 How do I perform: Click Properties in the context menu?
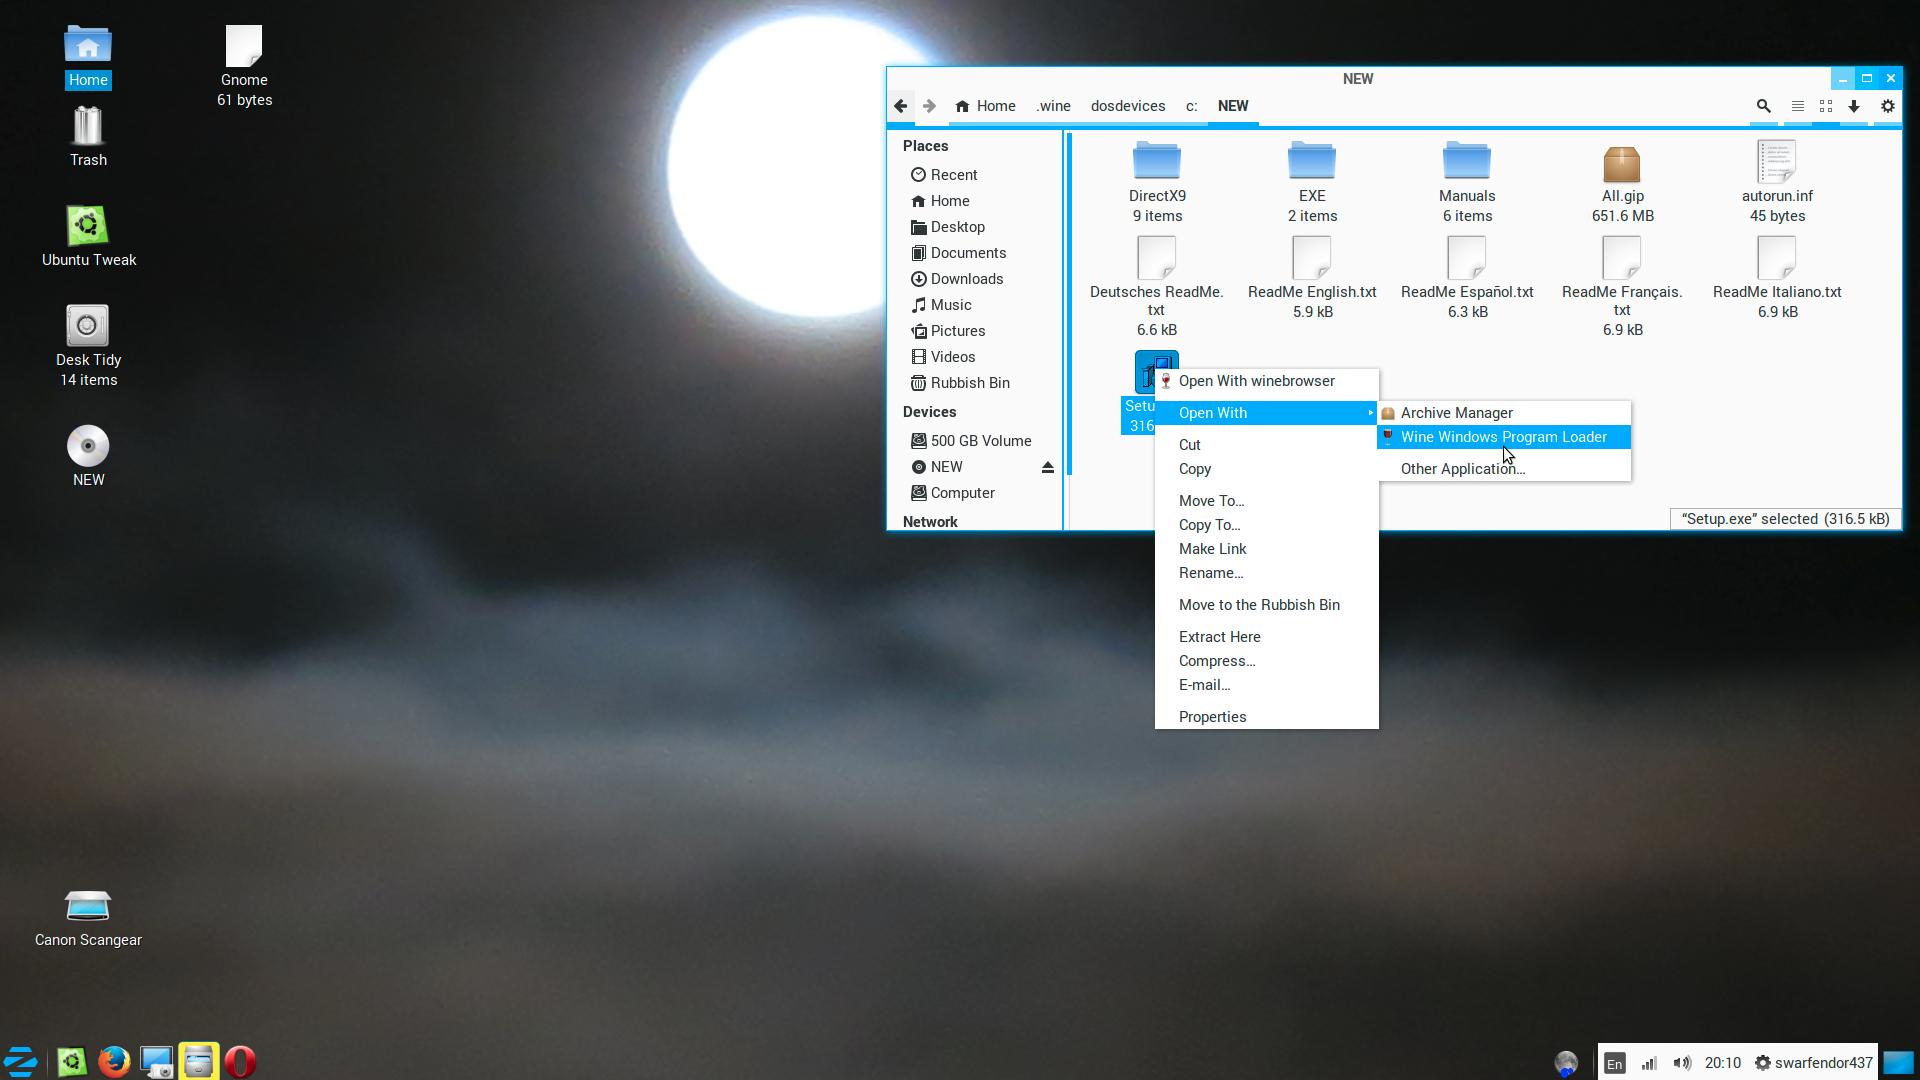[x=1212, y=717]
